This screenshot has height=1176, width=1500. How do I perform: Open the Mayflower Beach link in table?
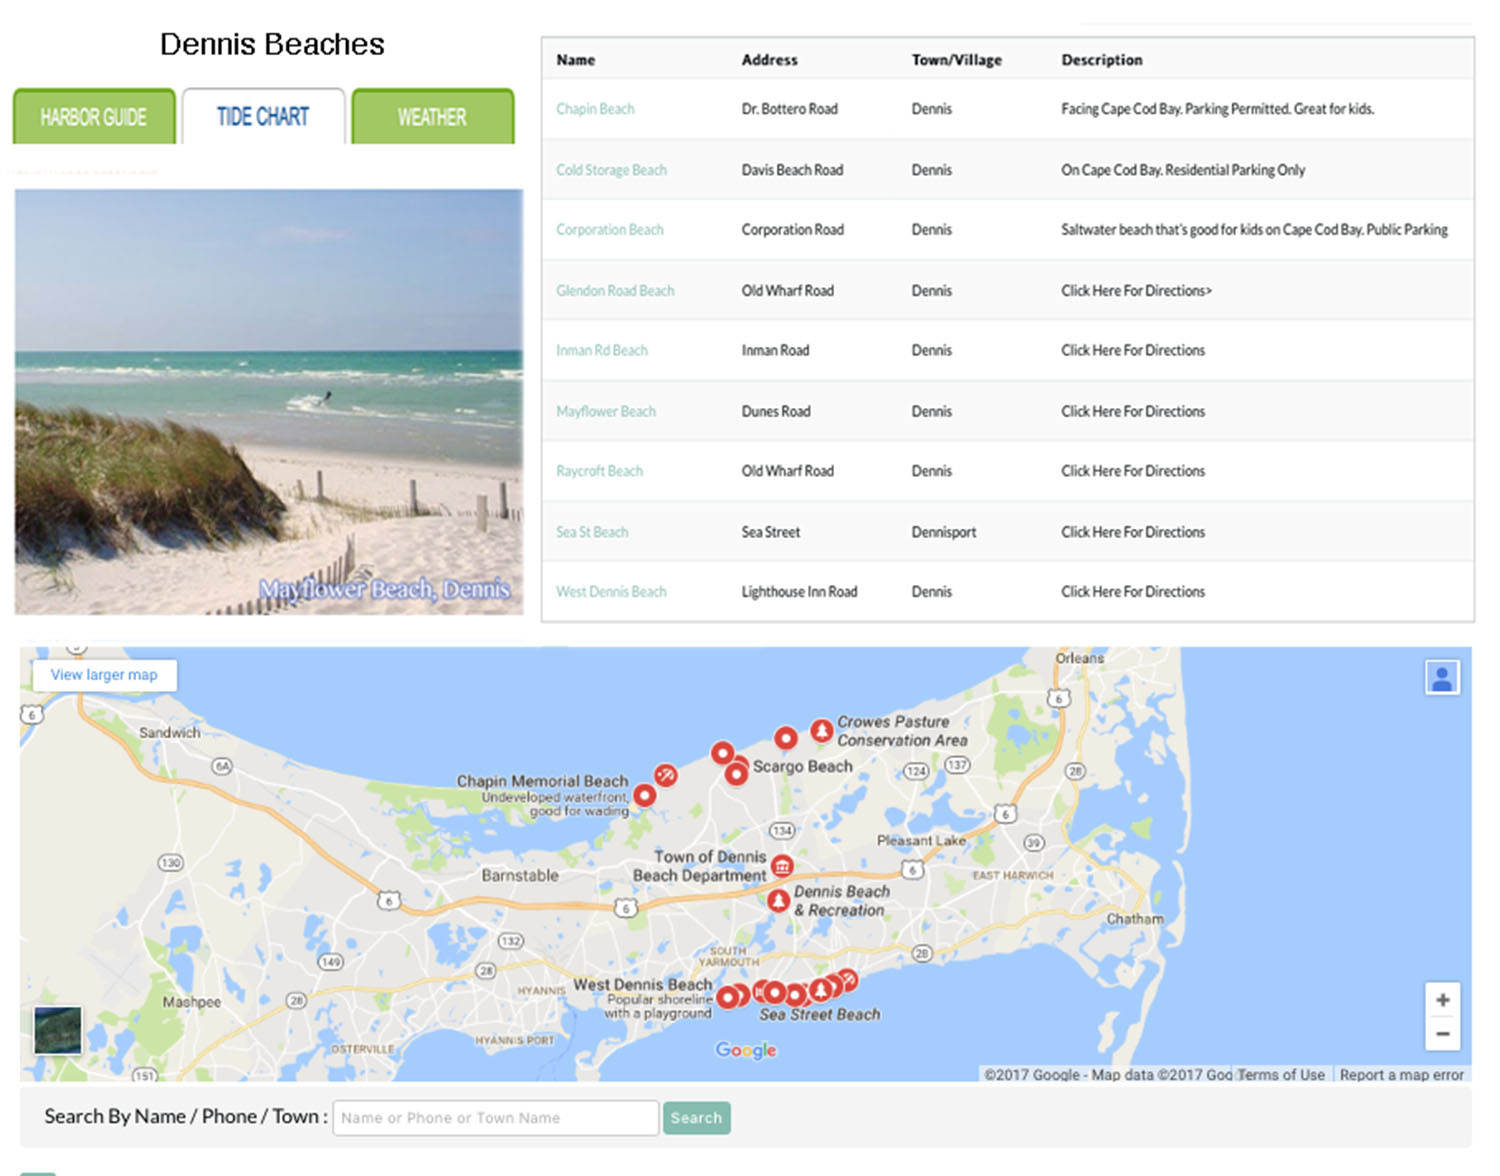pos(606,411)
